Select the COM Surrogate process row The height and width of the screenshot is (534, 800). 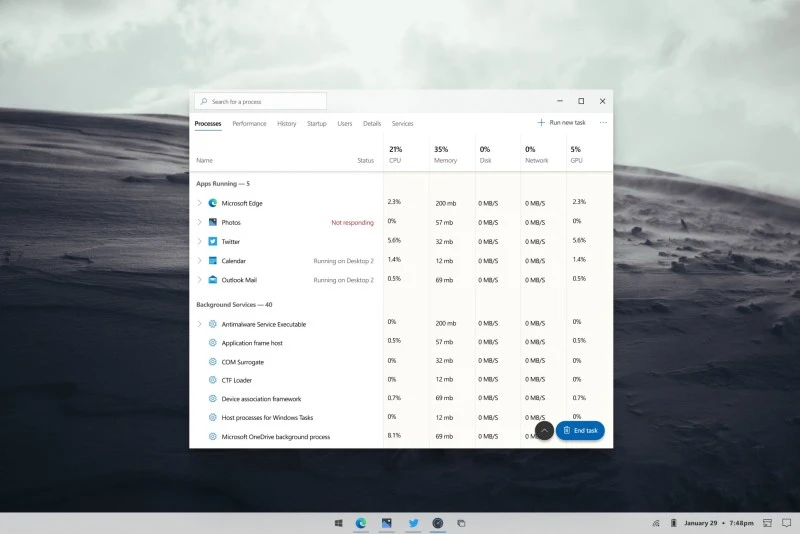pyautogui.click(x=243, y=362)
